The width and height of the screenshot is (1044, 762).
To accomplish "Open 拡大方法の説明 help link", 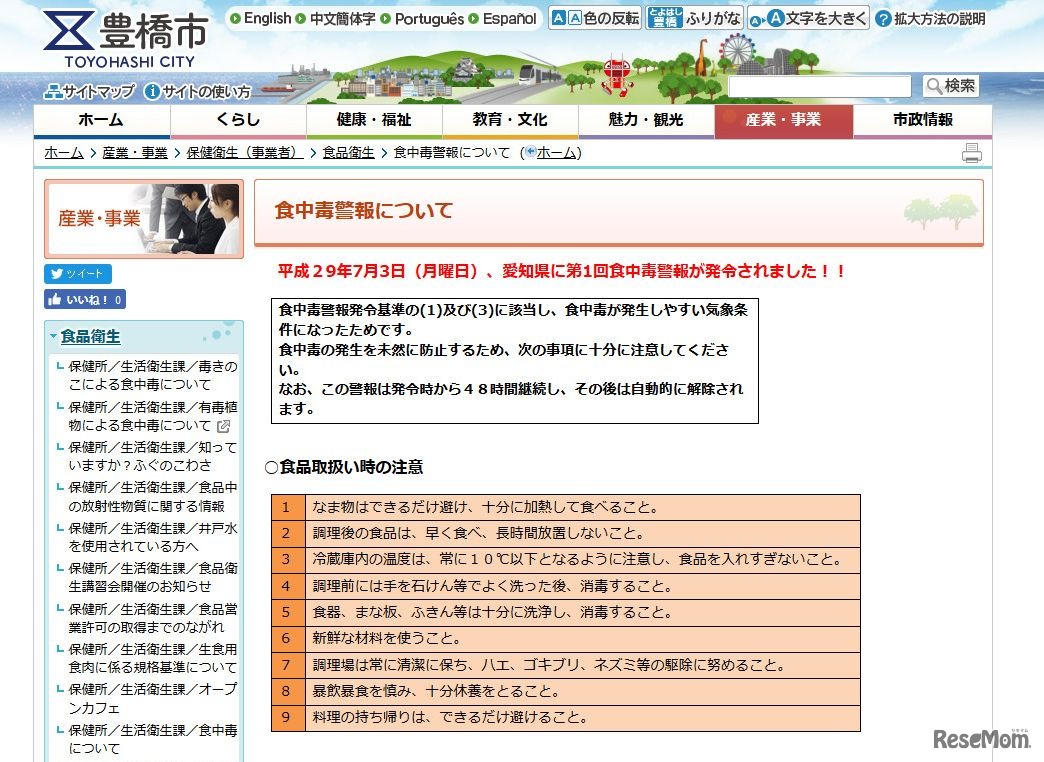I will (x=930, y=18).
